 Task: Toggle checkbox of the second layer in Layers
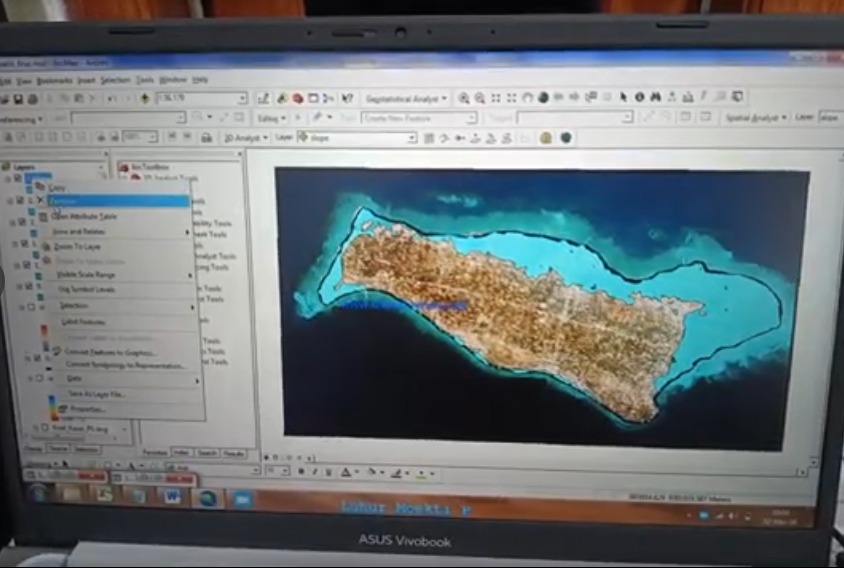point(20,200)
